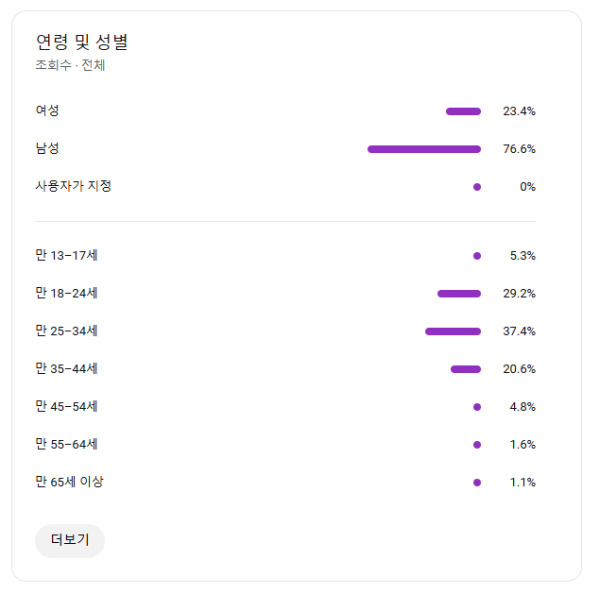Click the purple bar for 여성

[x=463, y=111]
